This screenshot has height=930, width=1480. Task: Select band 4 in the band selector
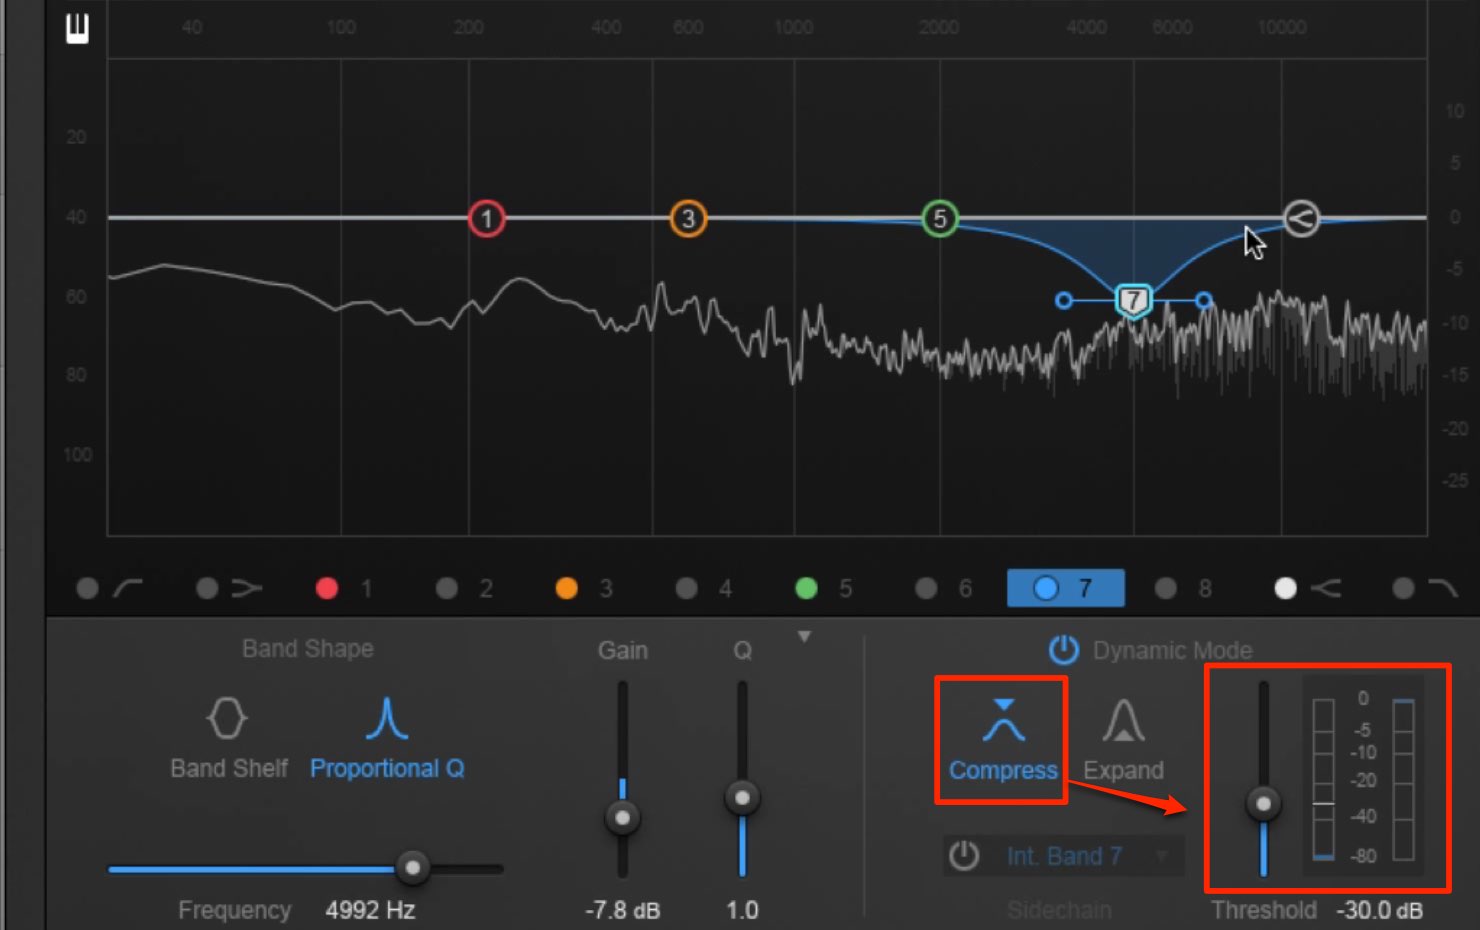click(705, 588)
